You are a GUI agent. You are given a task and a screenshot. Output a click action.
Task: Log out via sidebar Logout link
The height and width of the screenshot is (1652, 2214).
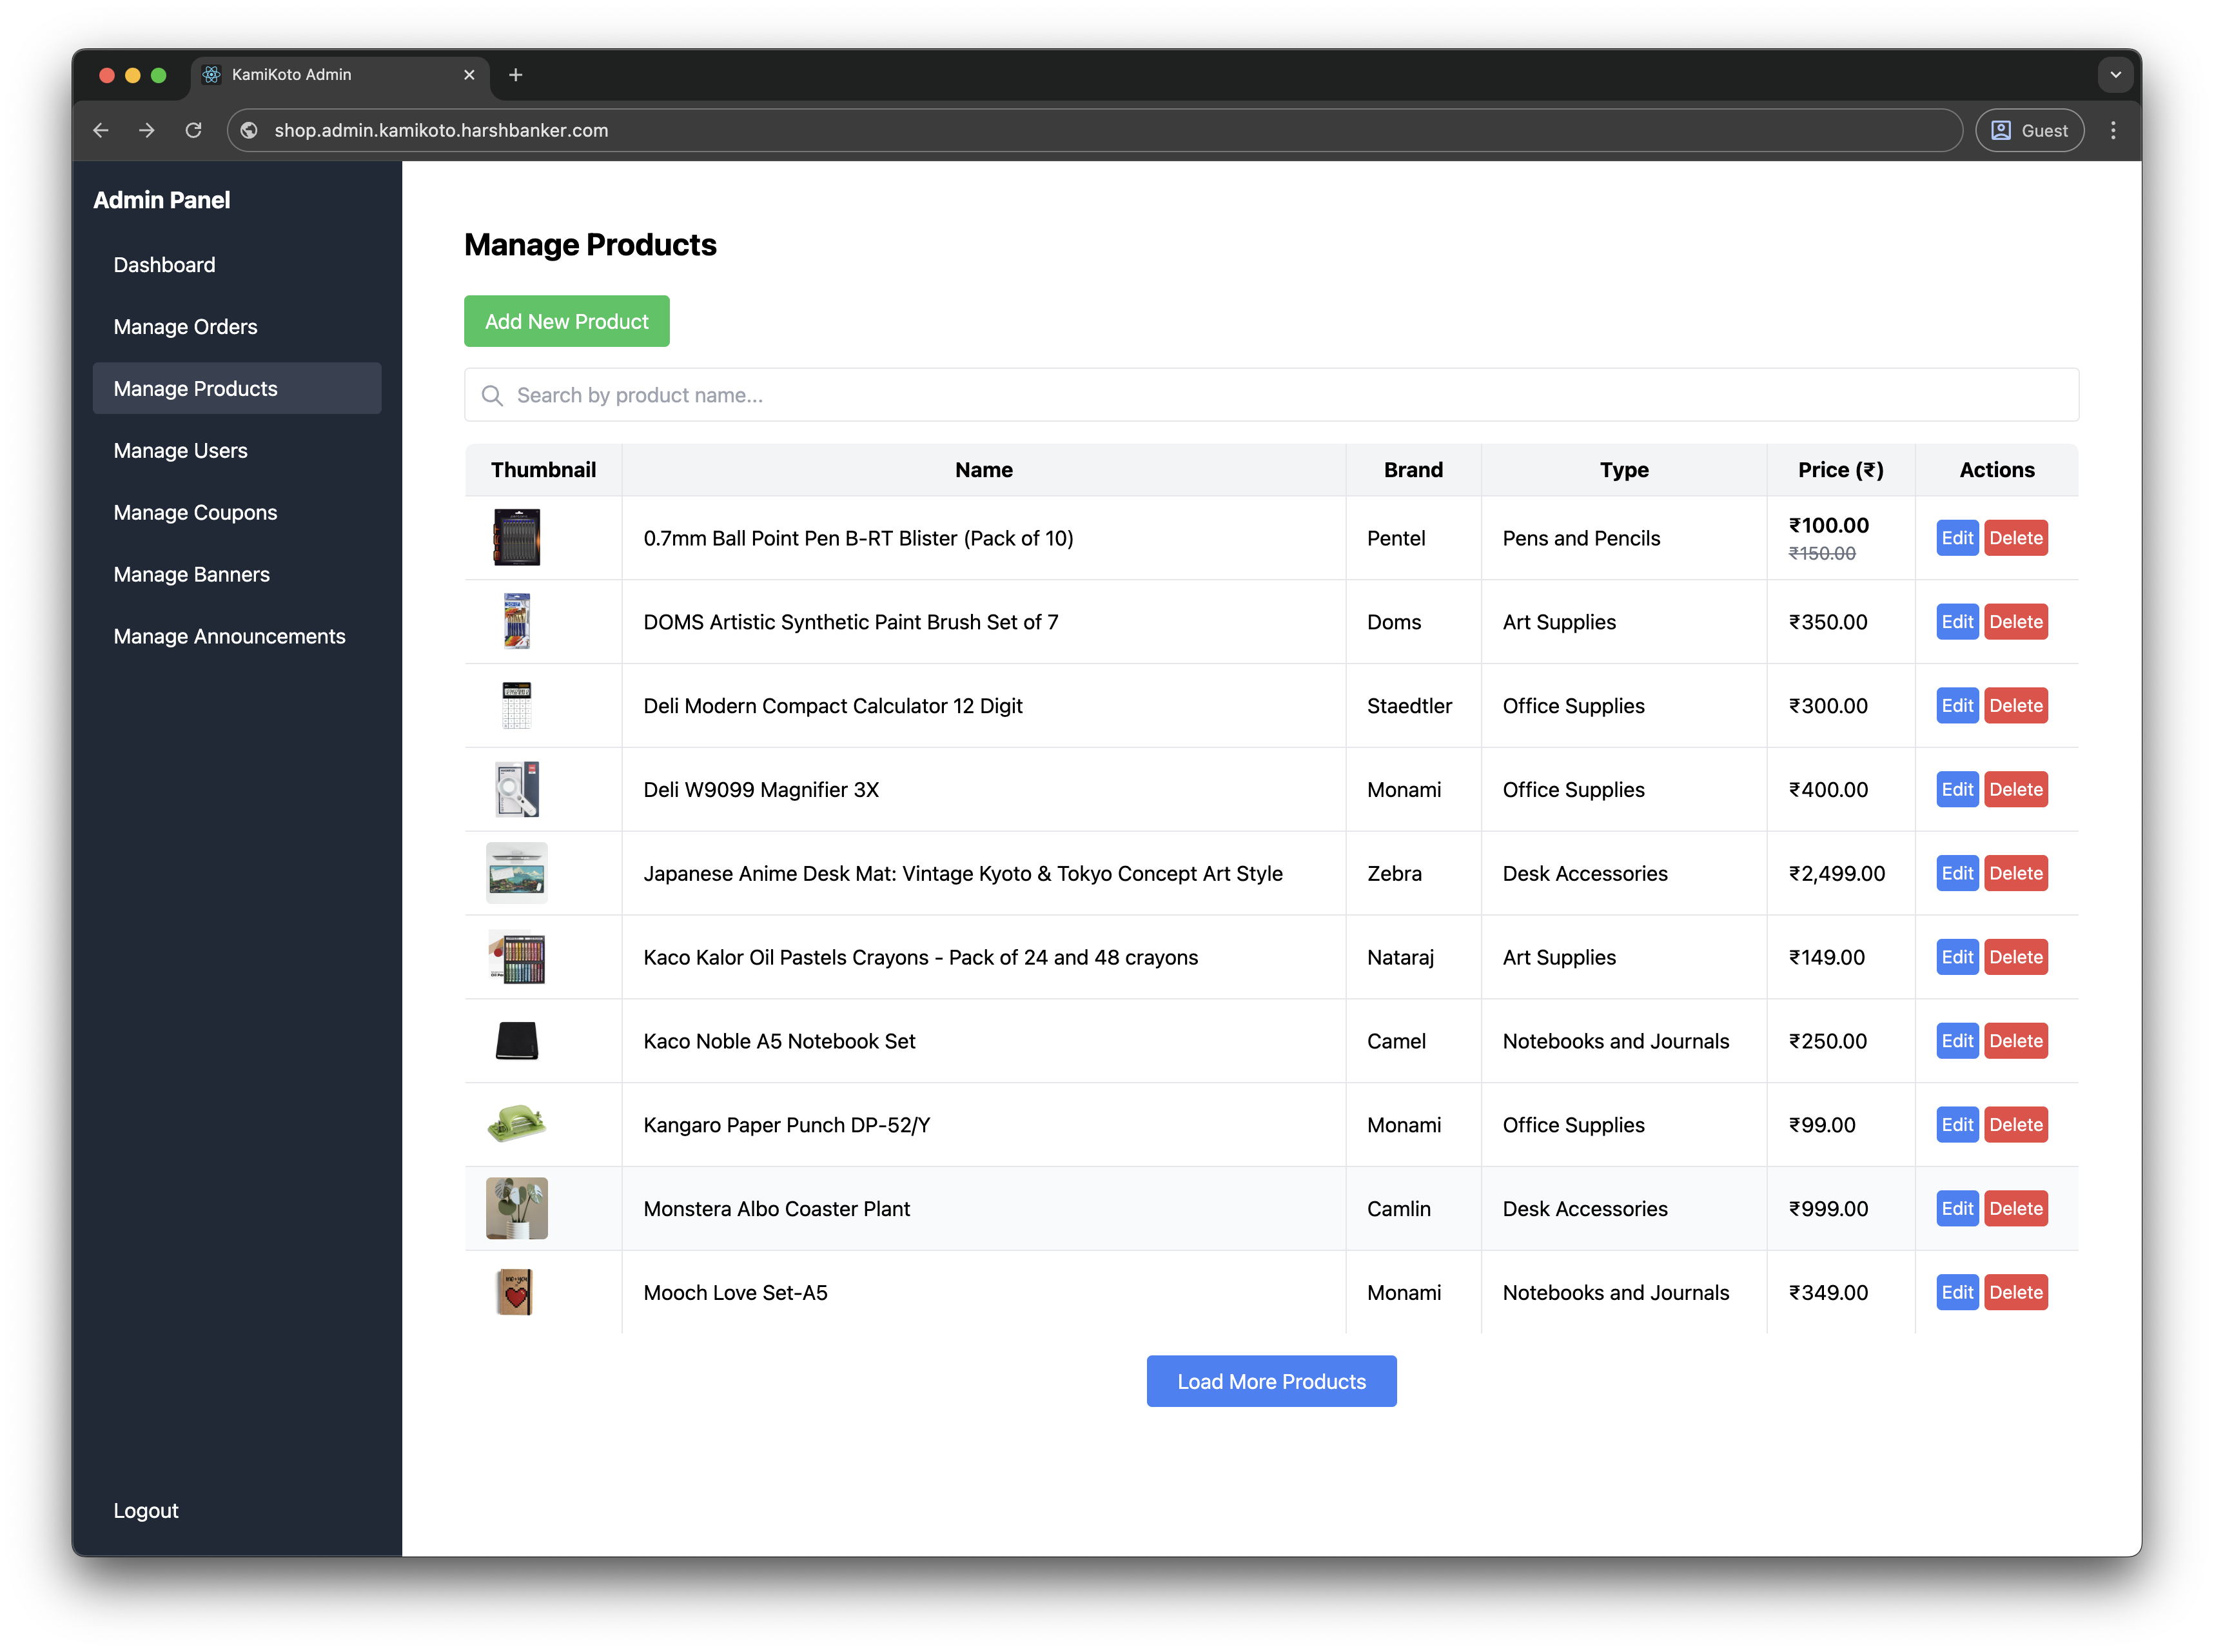click(x=146, y=1510)
